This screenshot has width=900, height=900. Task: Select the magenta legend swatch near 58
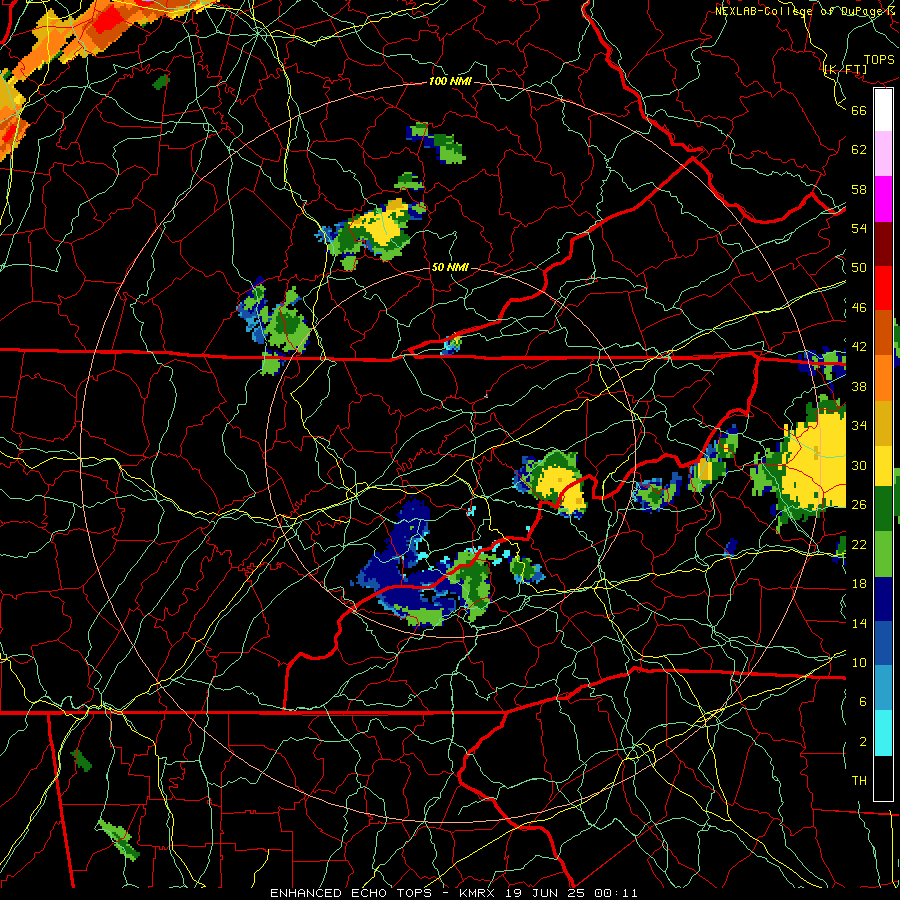coord(883,199)
